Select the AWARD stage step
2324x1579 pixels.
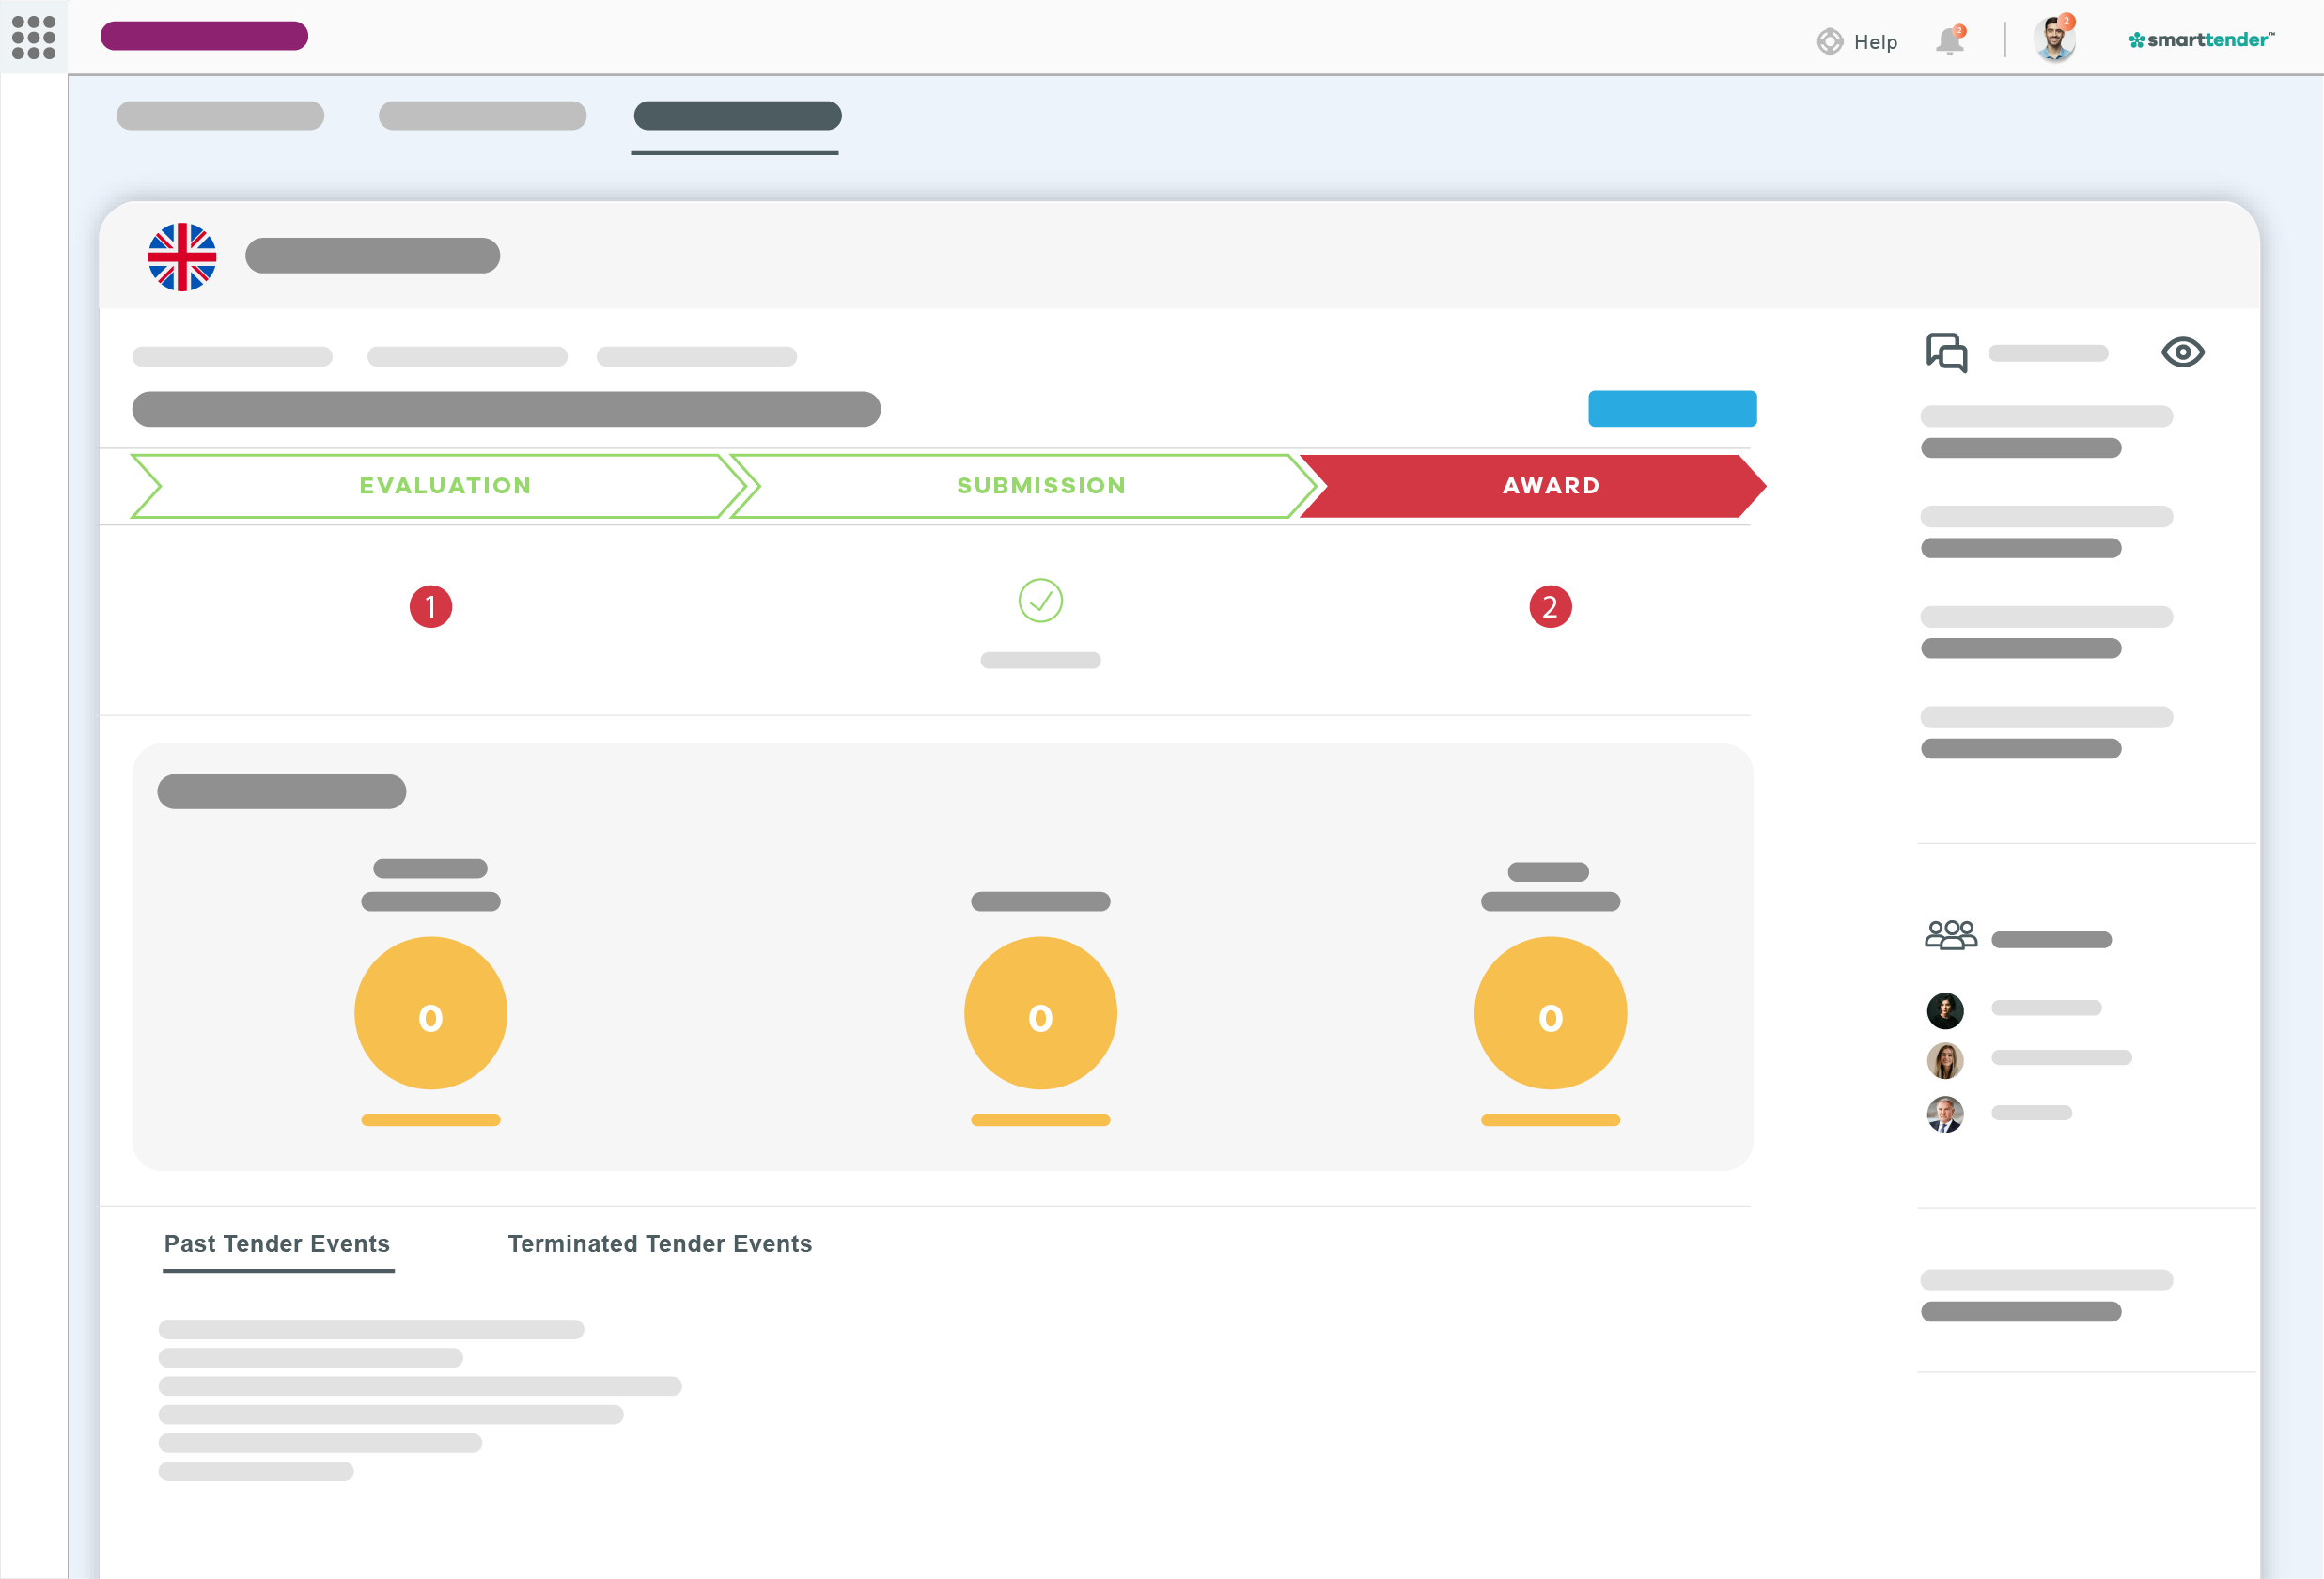1532,486
